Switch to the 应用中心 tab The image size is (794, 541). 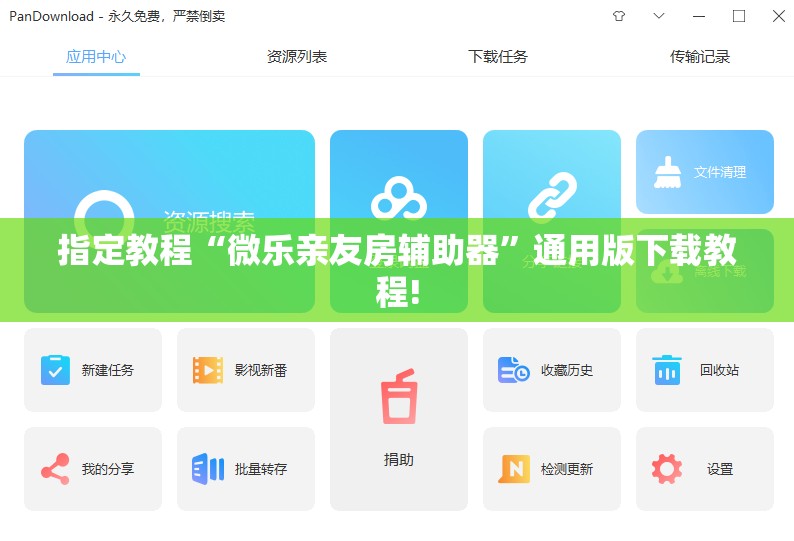tap(96, 56)
